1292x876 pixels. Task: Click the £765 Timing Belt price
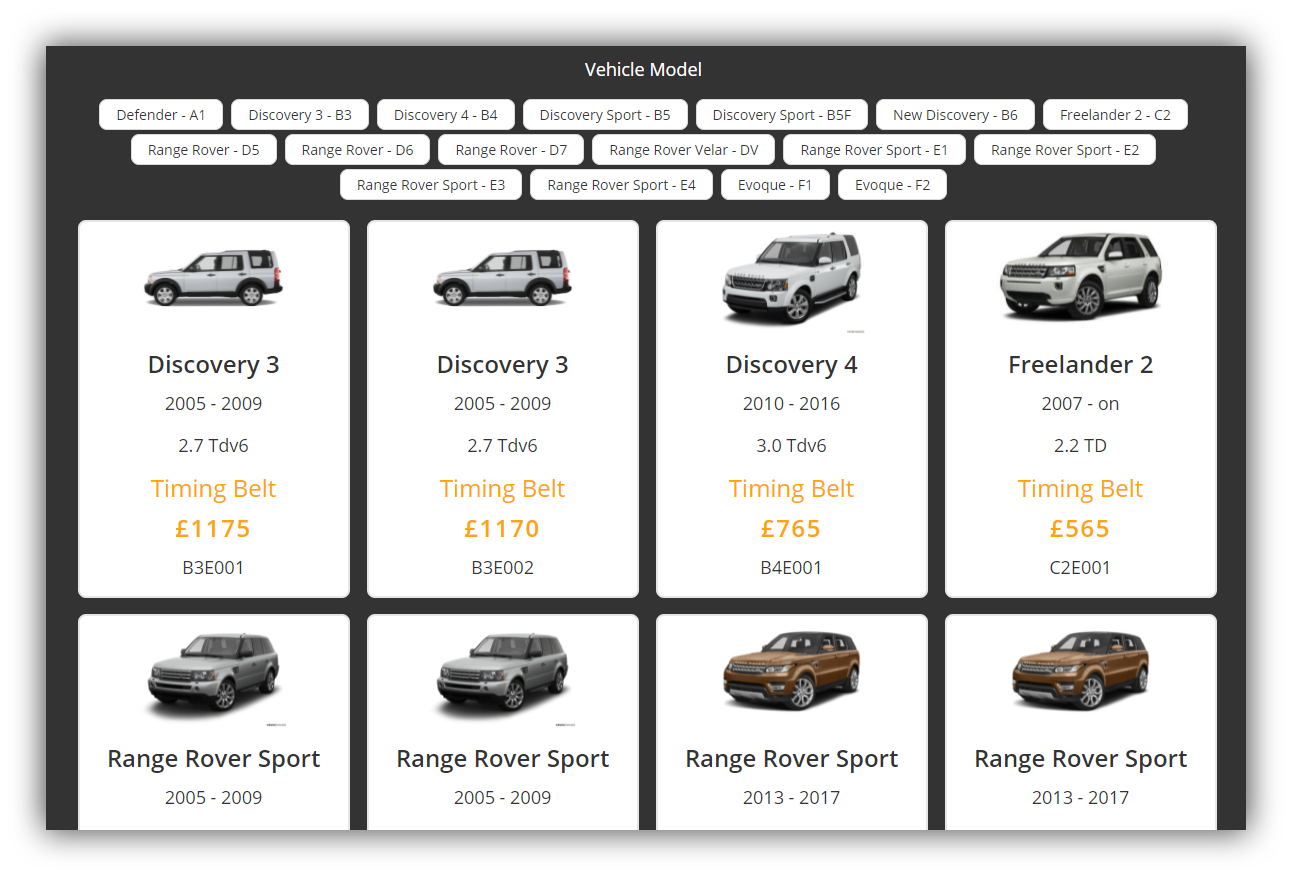click(x=791, y=529)
